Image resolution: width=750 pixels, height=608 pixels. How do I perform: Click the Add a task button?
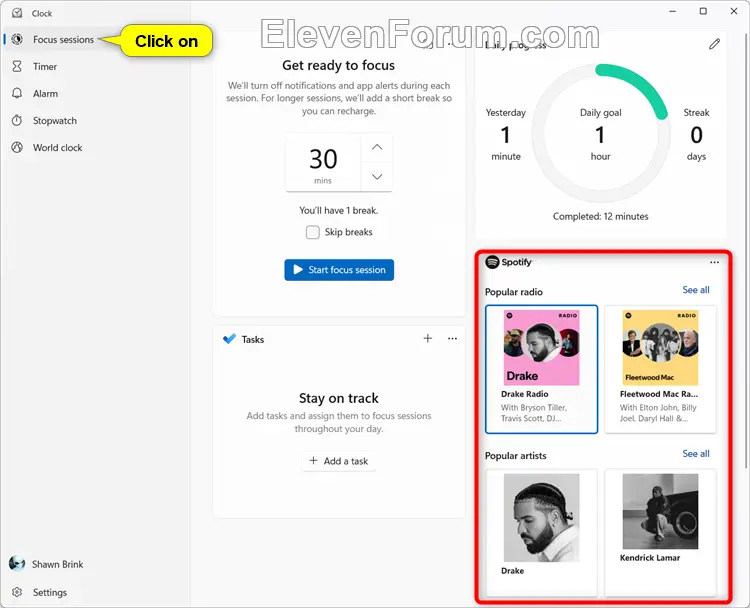(339, 461)
